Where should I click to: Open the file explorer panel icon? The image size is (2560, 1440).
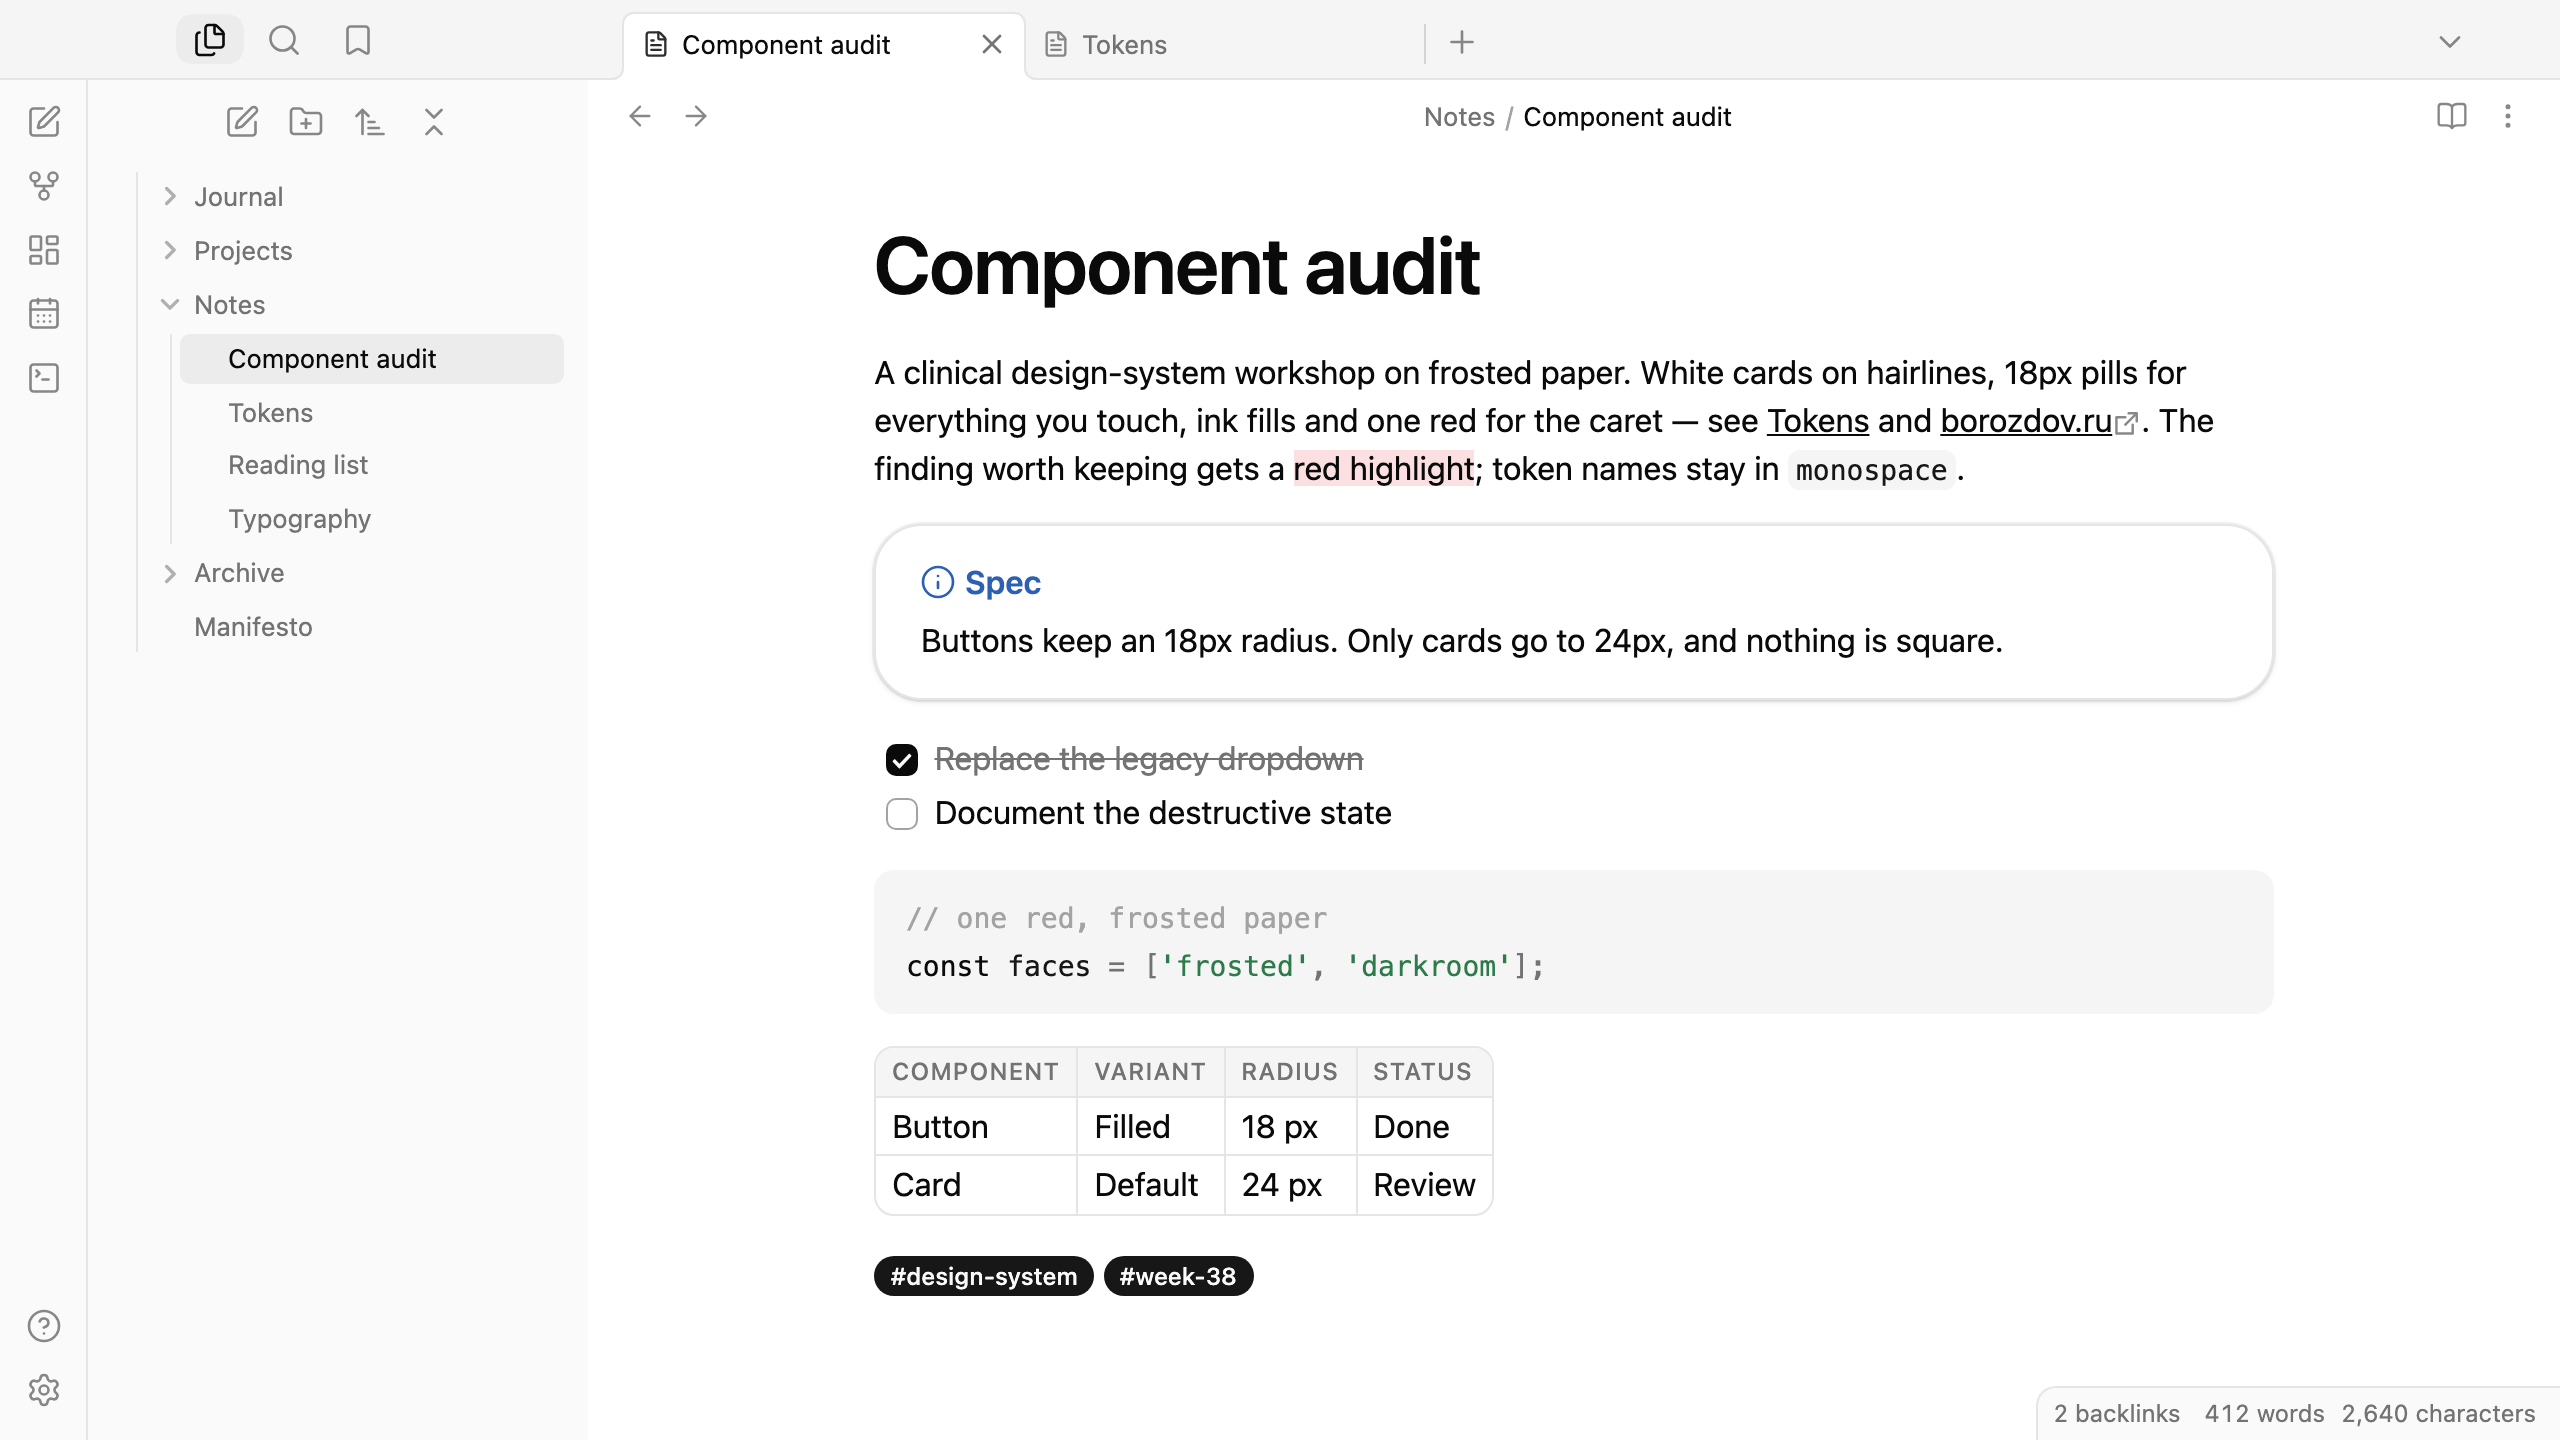tap(210, 40)
